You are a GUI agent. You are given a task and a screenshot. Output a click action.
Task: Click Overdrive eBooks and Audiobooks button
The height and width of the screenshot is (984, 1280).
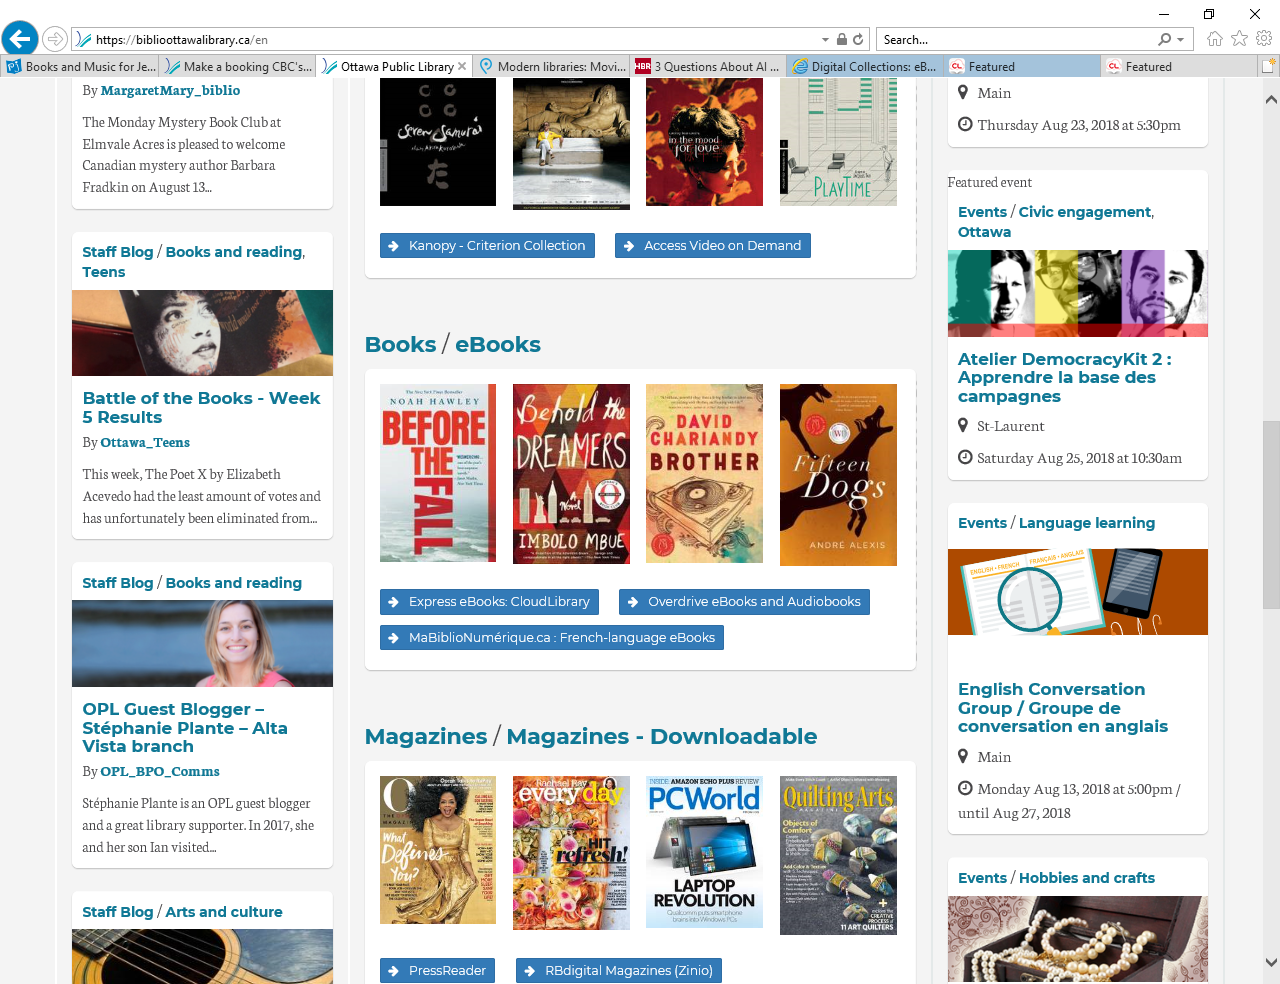(x=744, y=601)
